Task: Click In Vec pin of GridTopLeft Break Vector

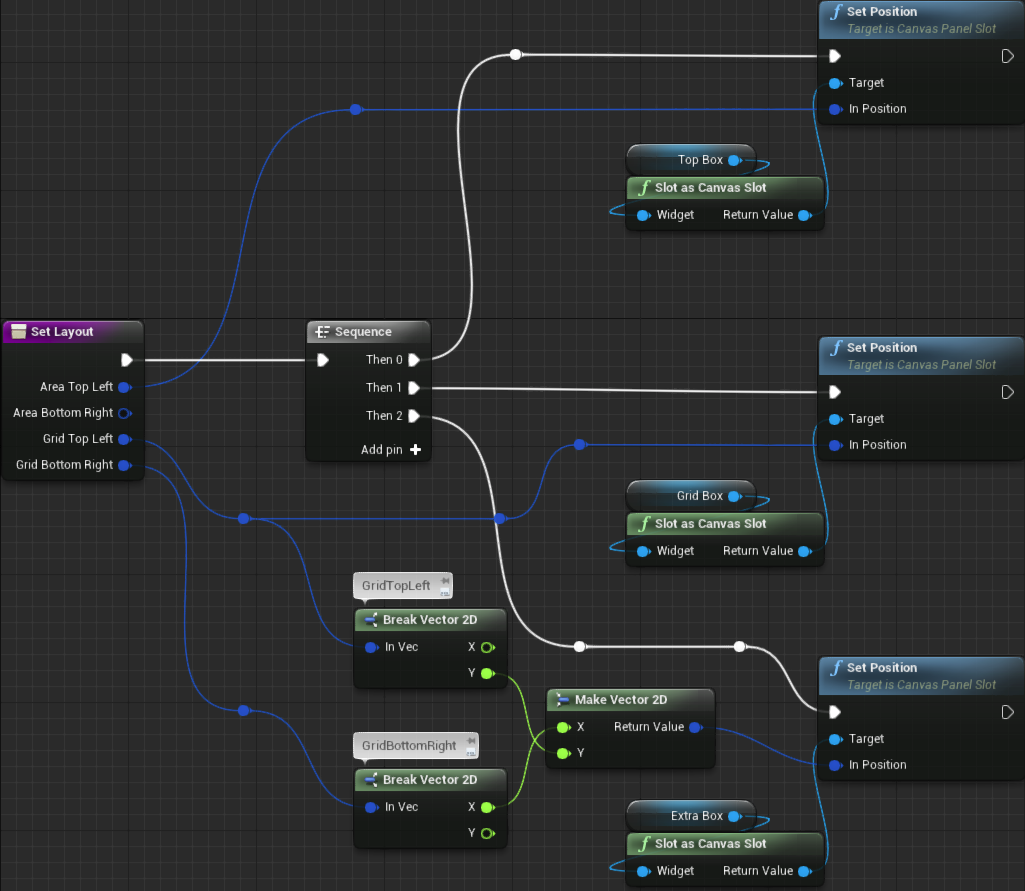Action: (371, 648)
